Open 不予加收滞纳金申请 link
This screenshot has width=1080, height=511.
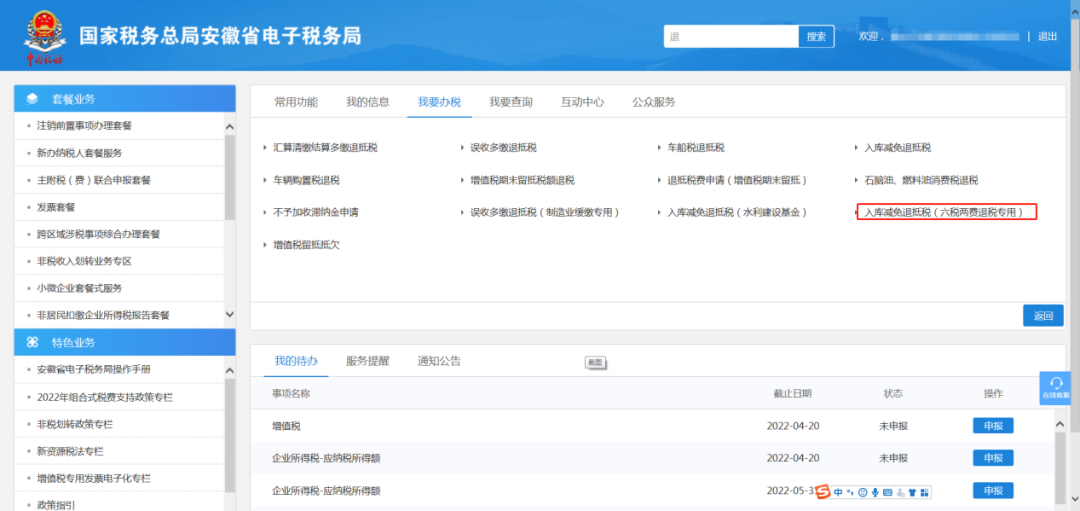[x=315, y=212]
